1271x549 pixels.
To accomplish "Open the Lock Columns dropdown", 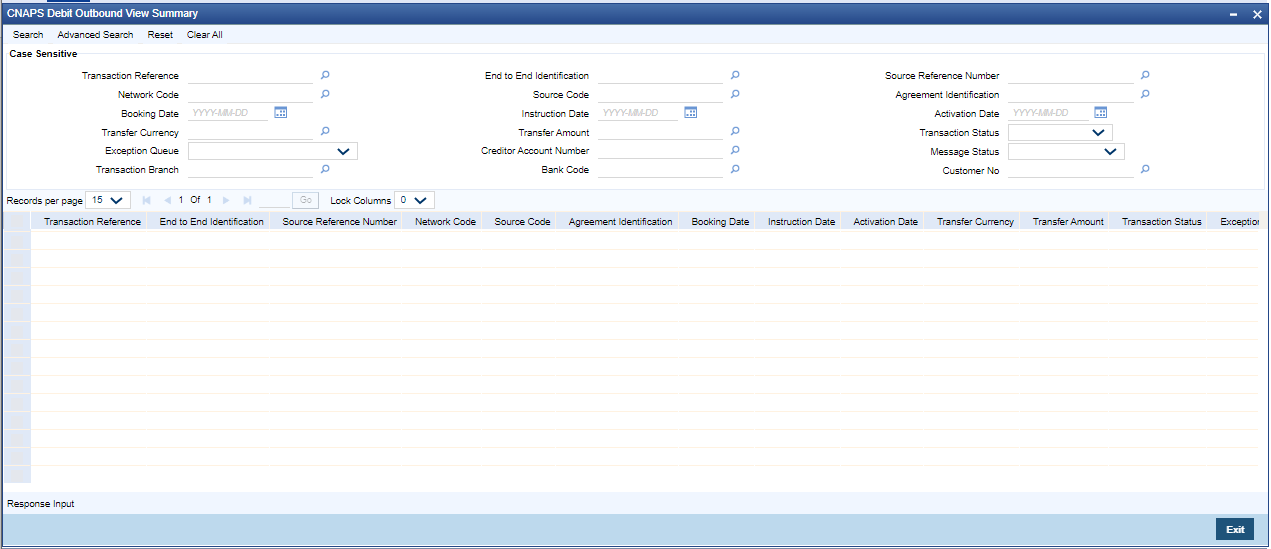I will click(x=415, y=200).
